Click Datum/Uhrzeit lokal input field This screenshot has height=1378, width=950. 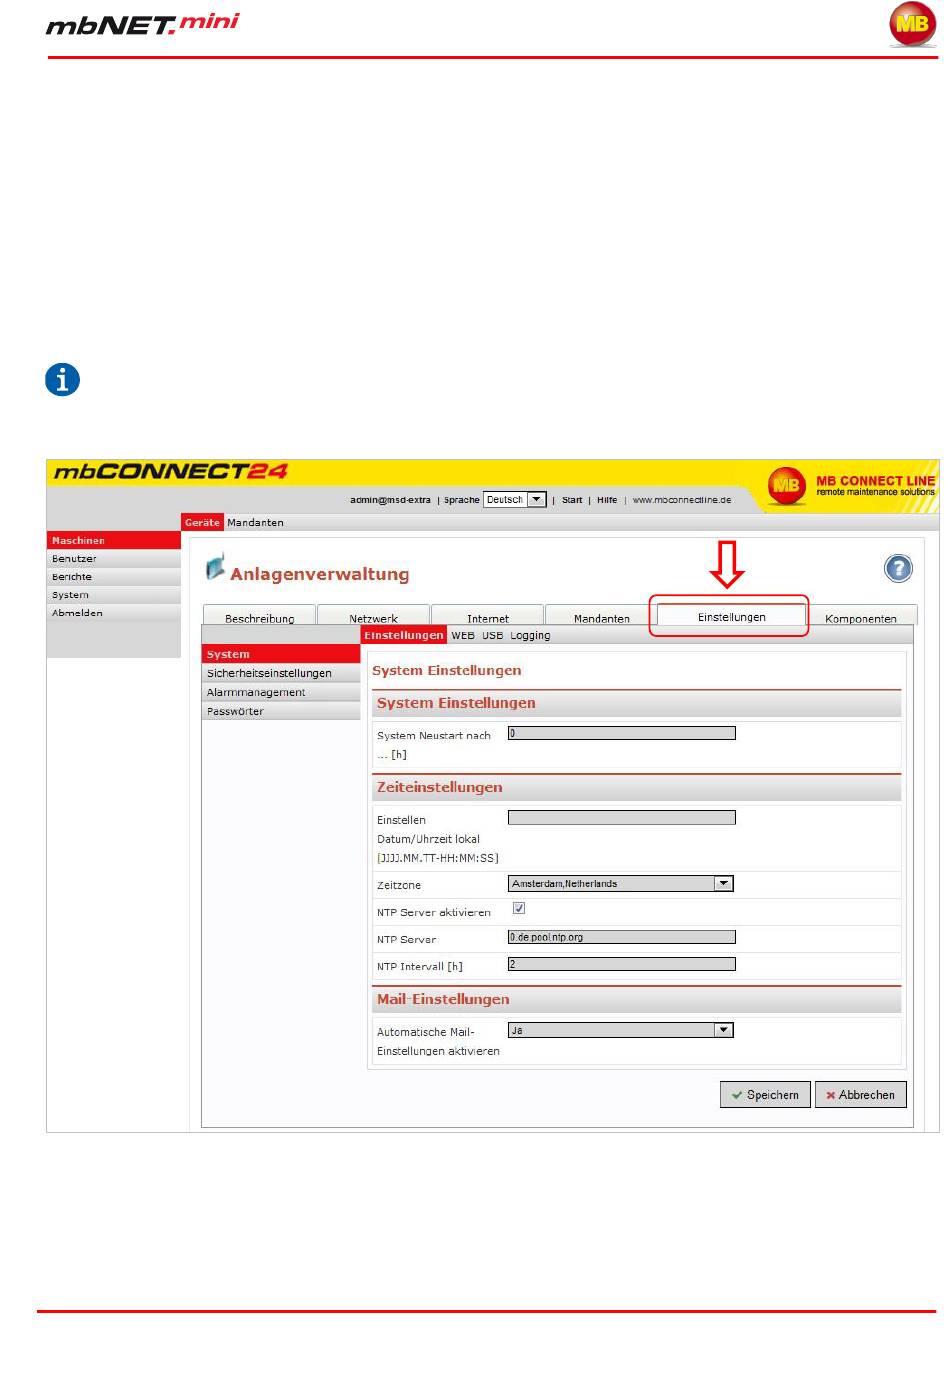click(622, 818)
